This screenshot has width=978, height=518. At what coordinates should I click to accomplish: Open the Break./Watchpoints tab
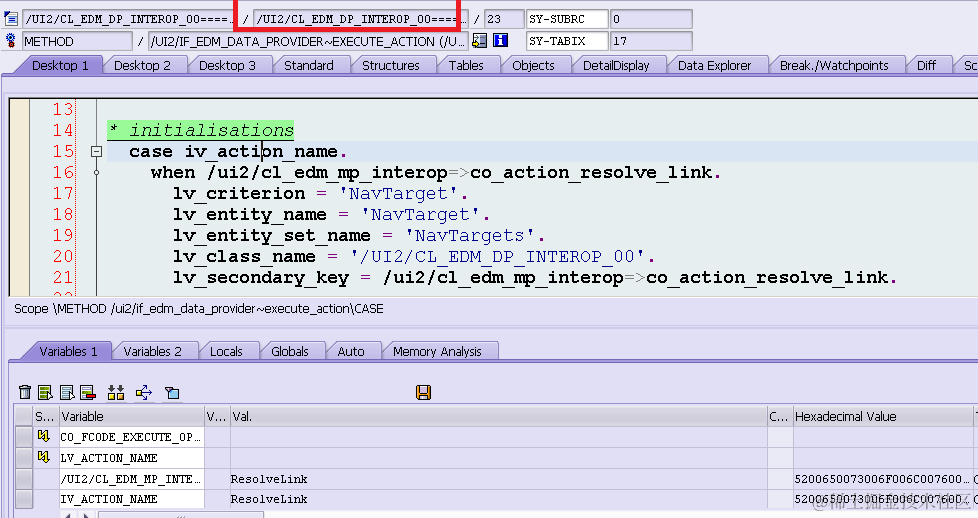pos(834,66)
